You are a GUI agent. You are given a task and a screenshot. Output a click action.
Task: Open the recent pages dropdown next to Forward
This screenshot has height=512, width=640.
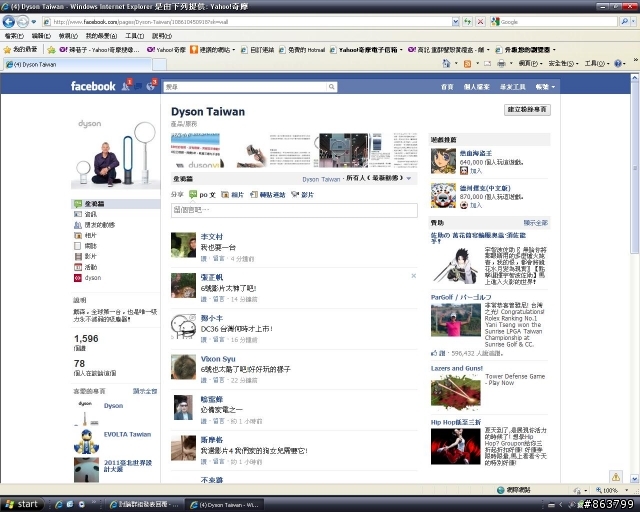(x=33, y=22)
